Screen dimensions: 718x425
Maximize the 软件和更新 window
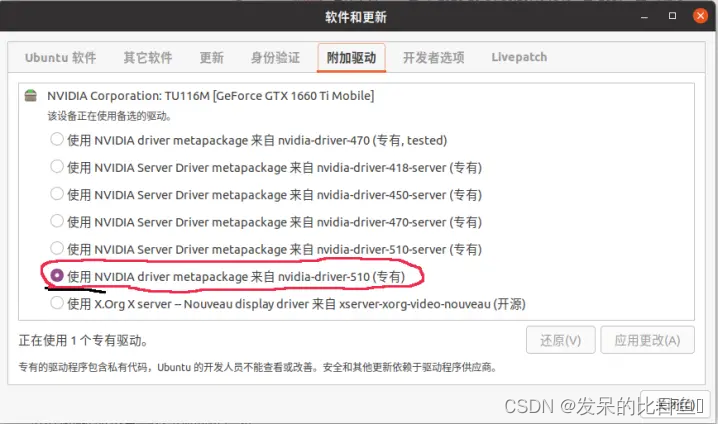672,16
